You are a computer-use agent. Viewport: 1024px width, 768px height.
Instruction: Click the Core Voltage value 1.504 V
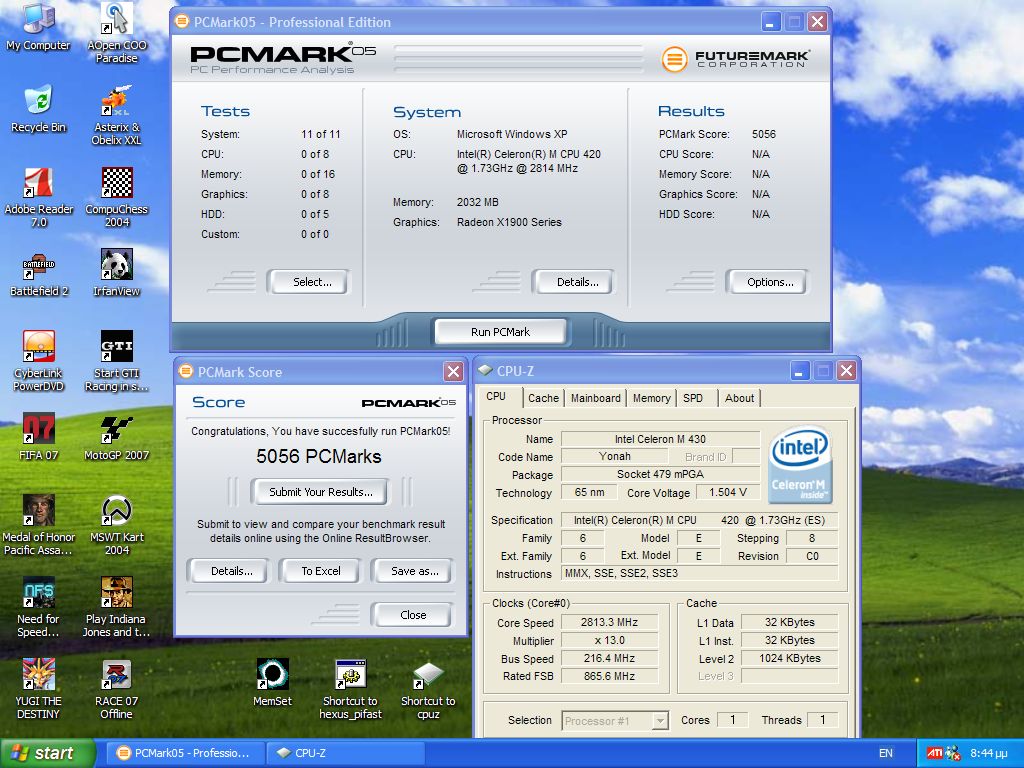point(728,492)
